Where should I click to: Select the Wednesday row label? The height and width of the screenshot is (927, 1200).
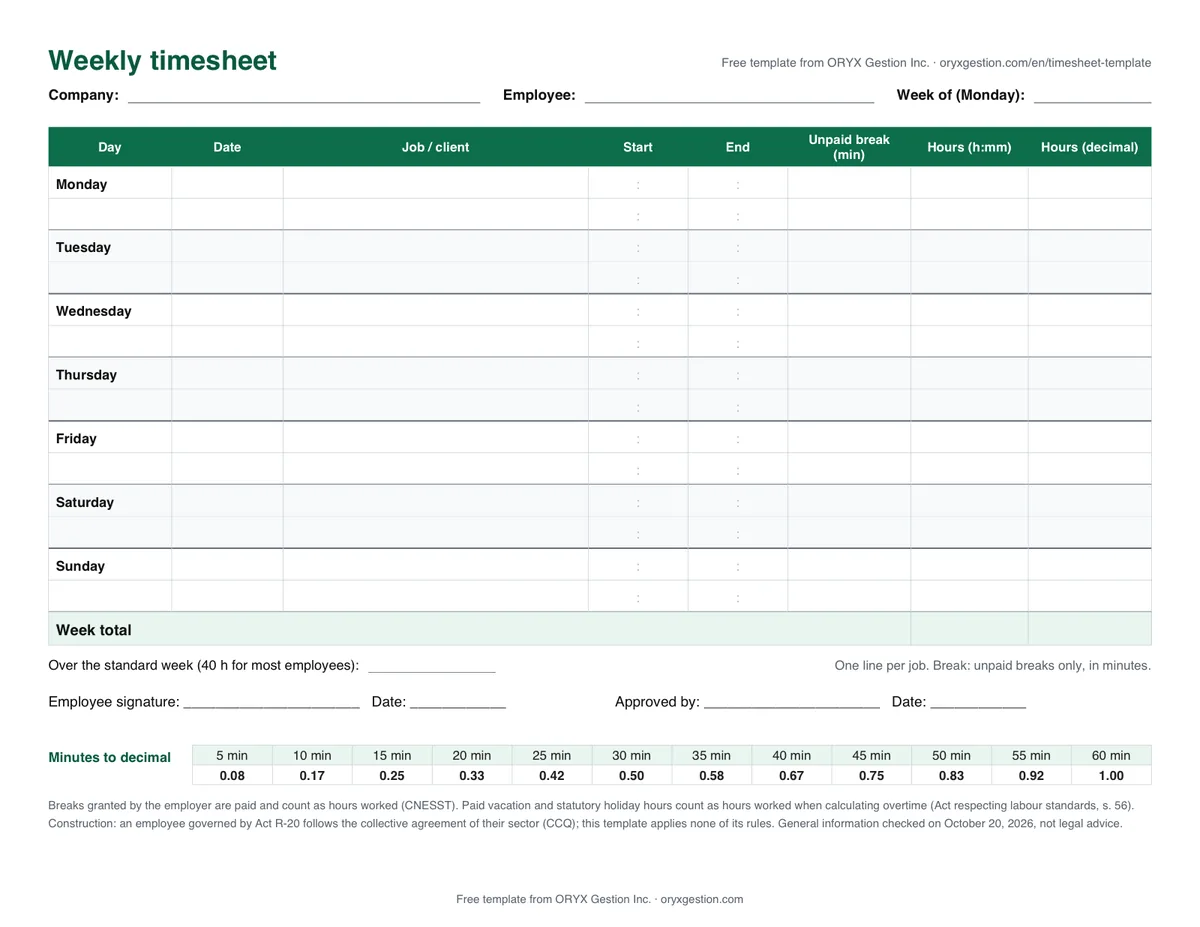[x=94, y=311]
